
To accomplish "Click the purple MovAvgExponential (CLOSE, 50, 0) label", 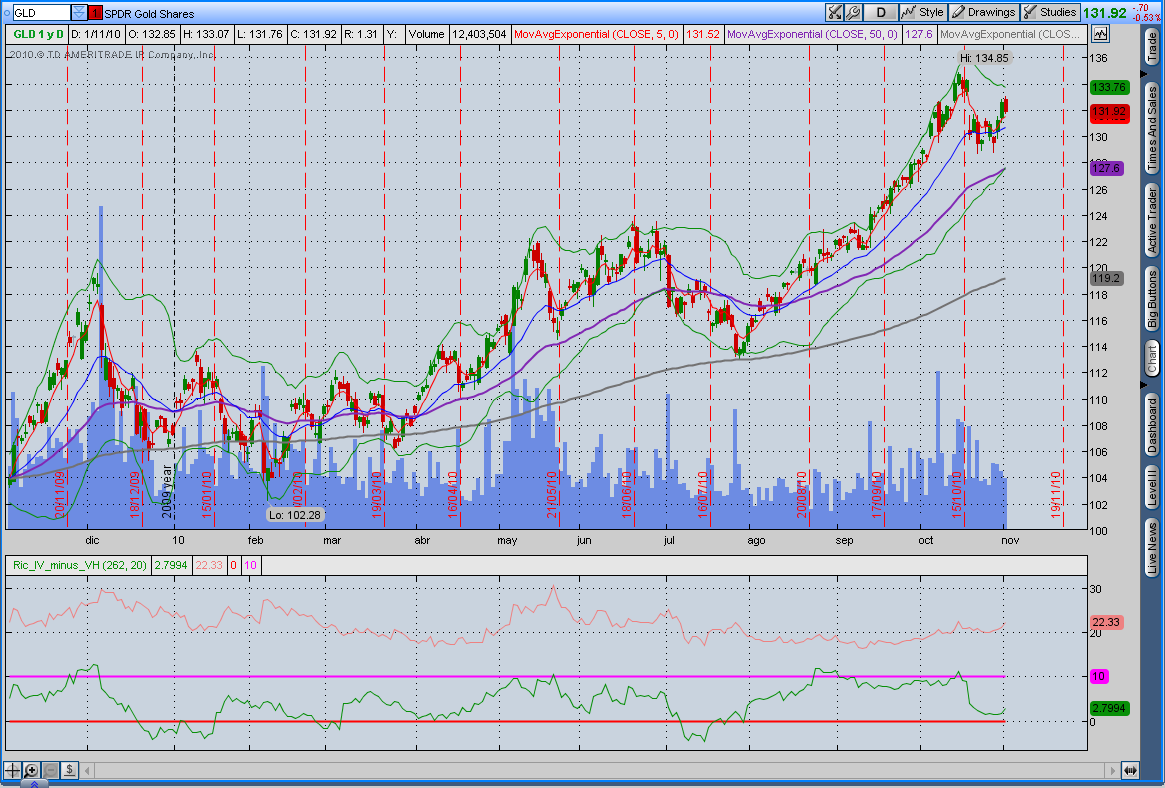I will [x=812, y=34].
